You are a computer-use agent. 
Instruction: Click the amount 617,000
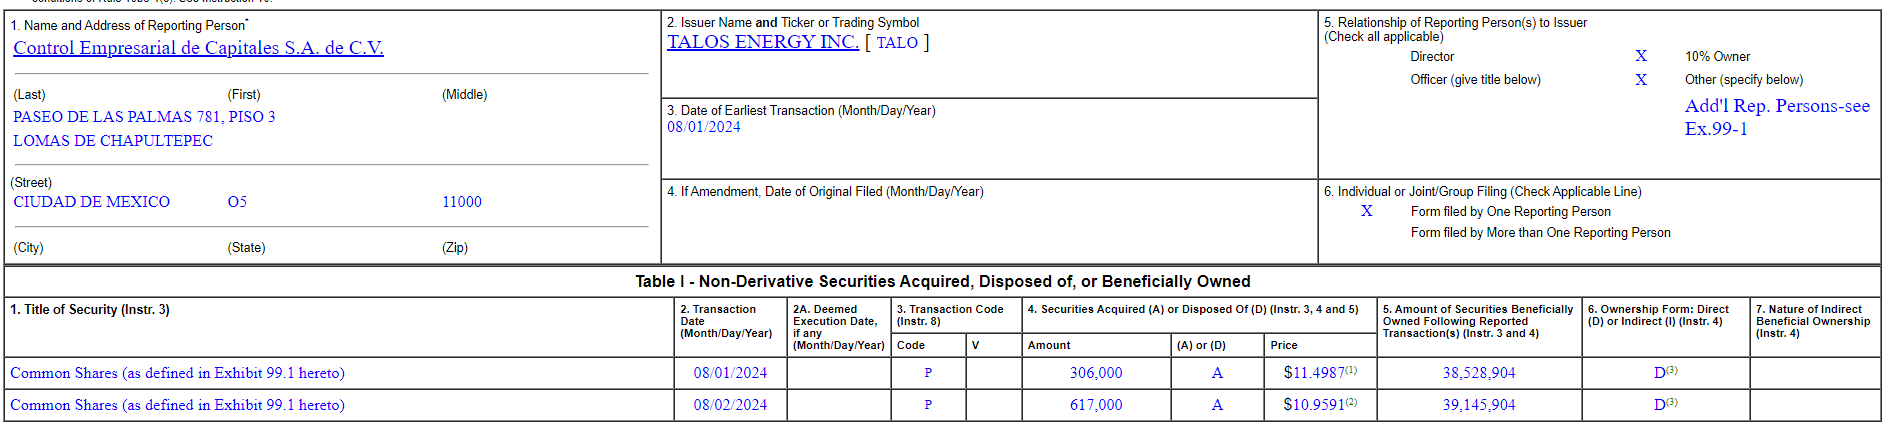tap(1096, 405)
